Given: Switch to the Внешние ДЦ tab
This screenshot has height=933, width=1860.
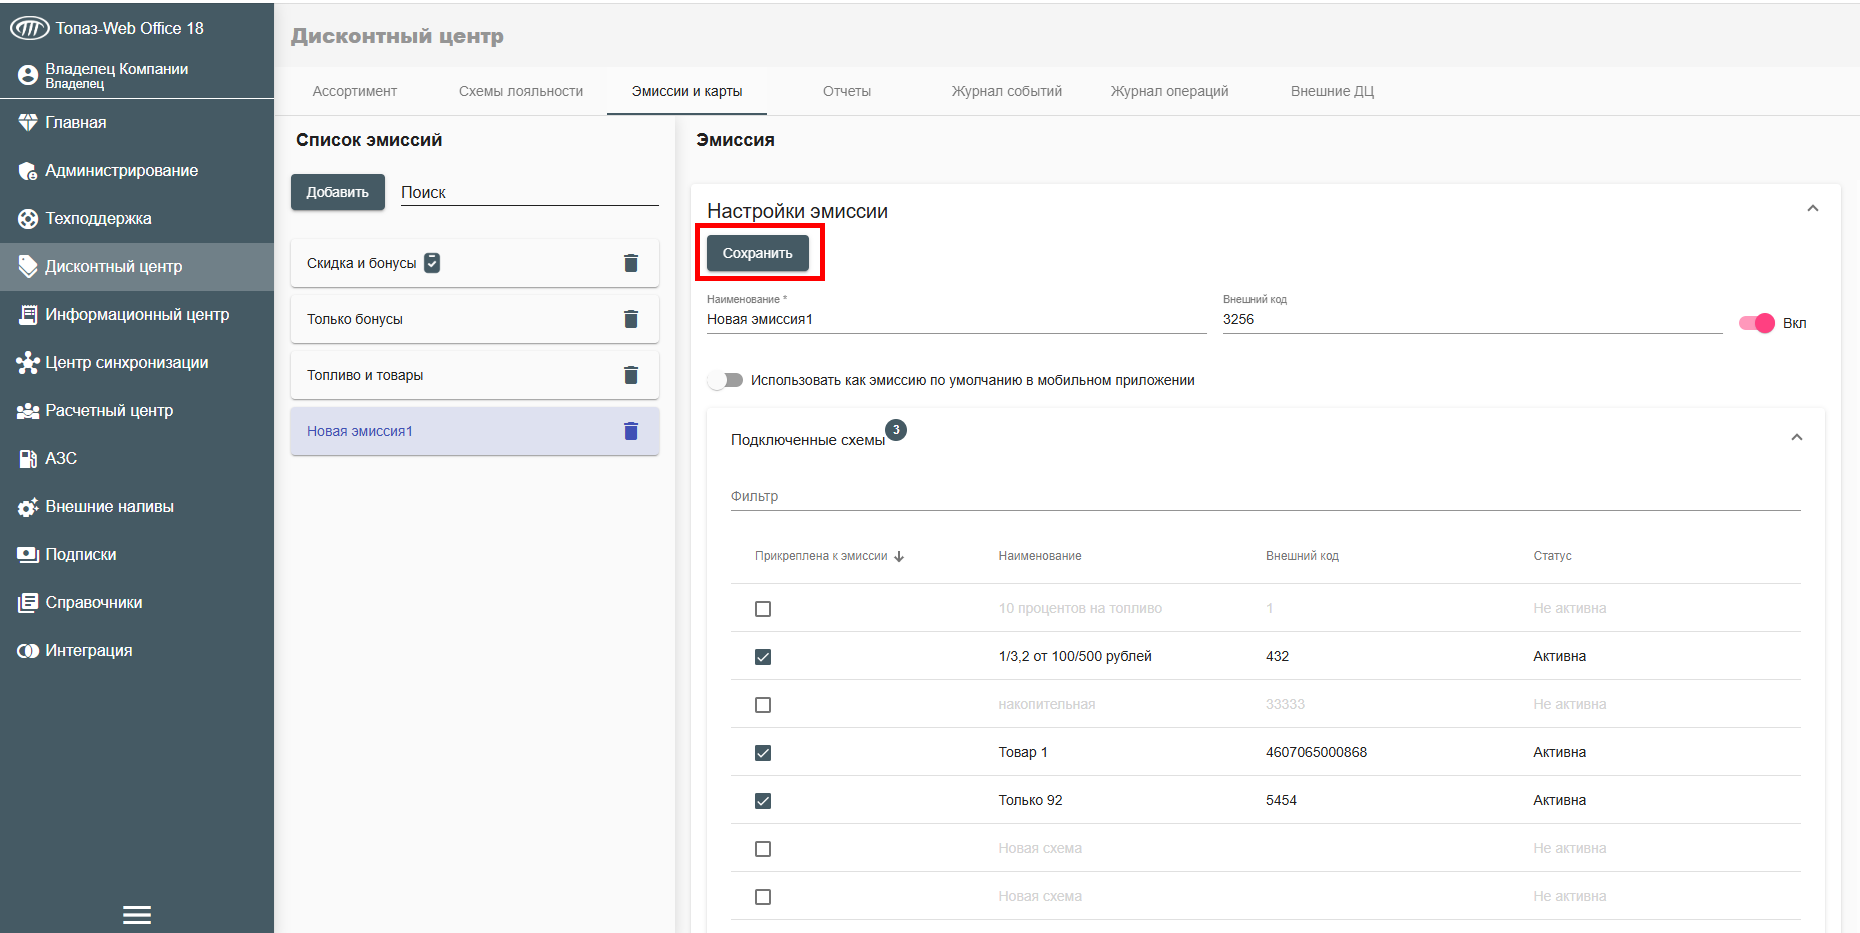Looking at the screenshot, I should (1333, 91).
